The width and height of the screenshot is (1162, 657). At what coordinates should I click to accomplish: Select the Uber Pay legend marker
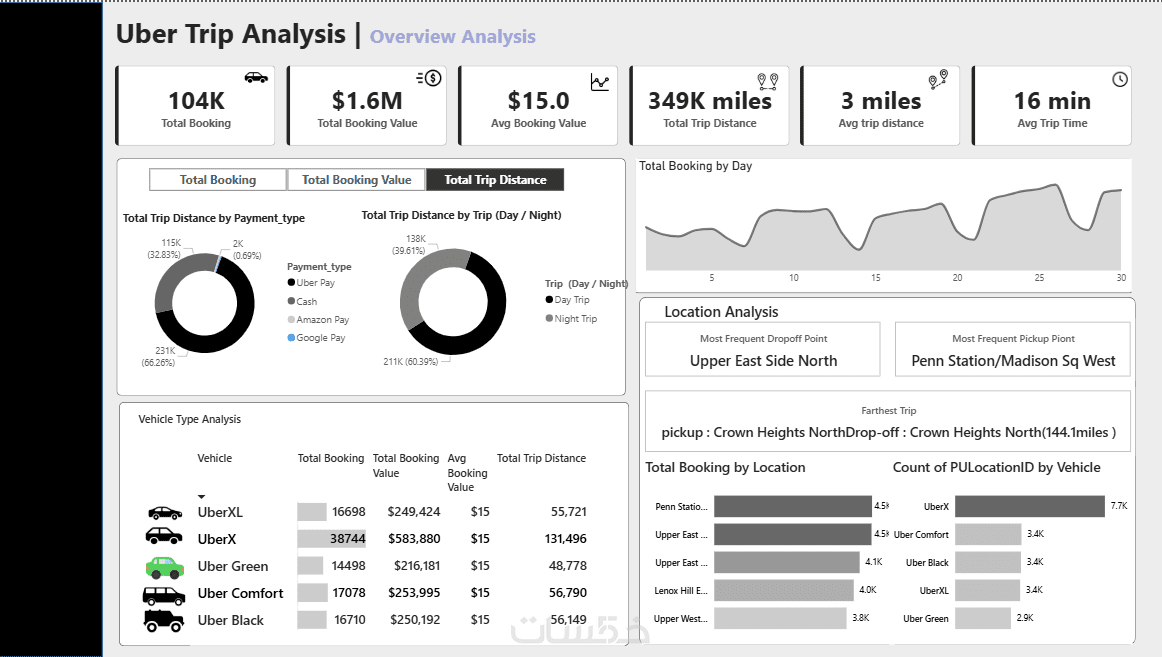(291, 282)
